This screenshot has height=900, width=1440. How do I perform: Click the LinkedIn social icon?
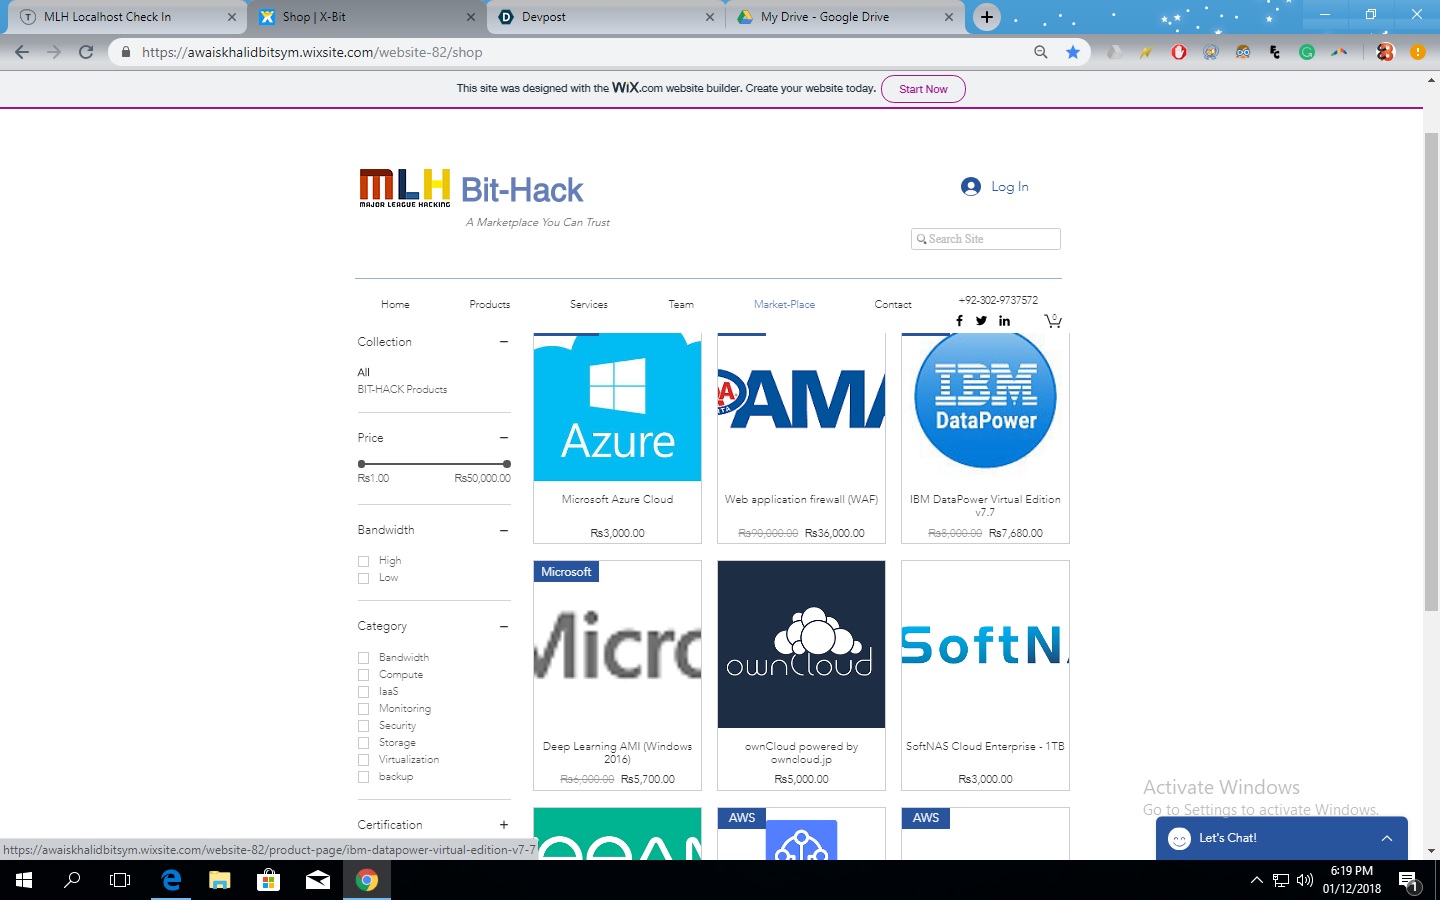[1004, 321]
